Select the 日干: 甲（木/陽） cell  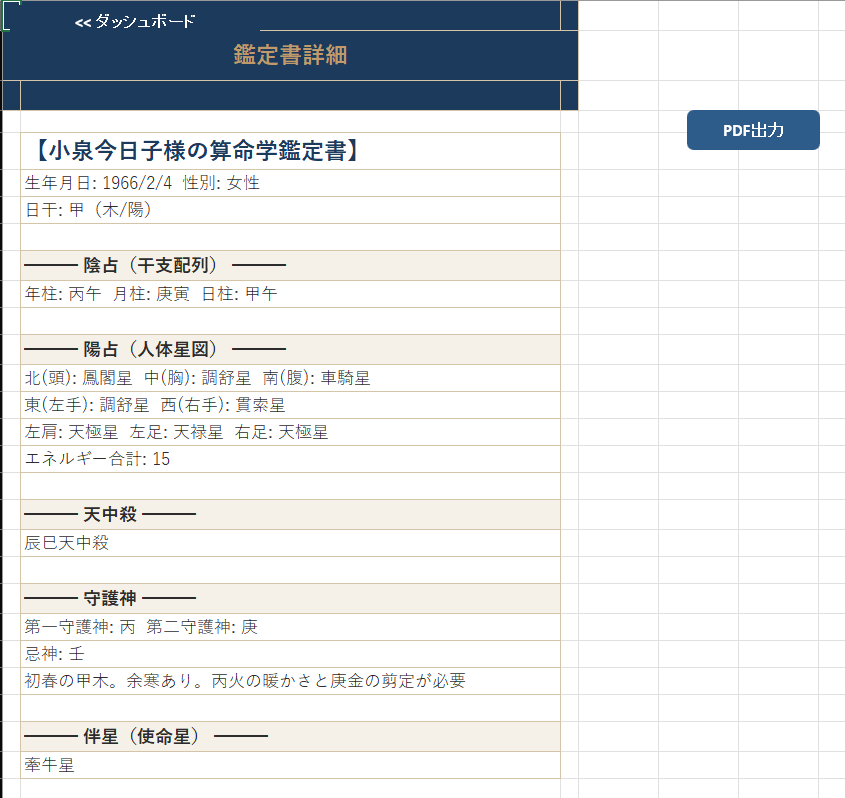290,210
